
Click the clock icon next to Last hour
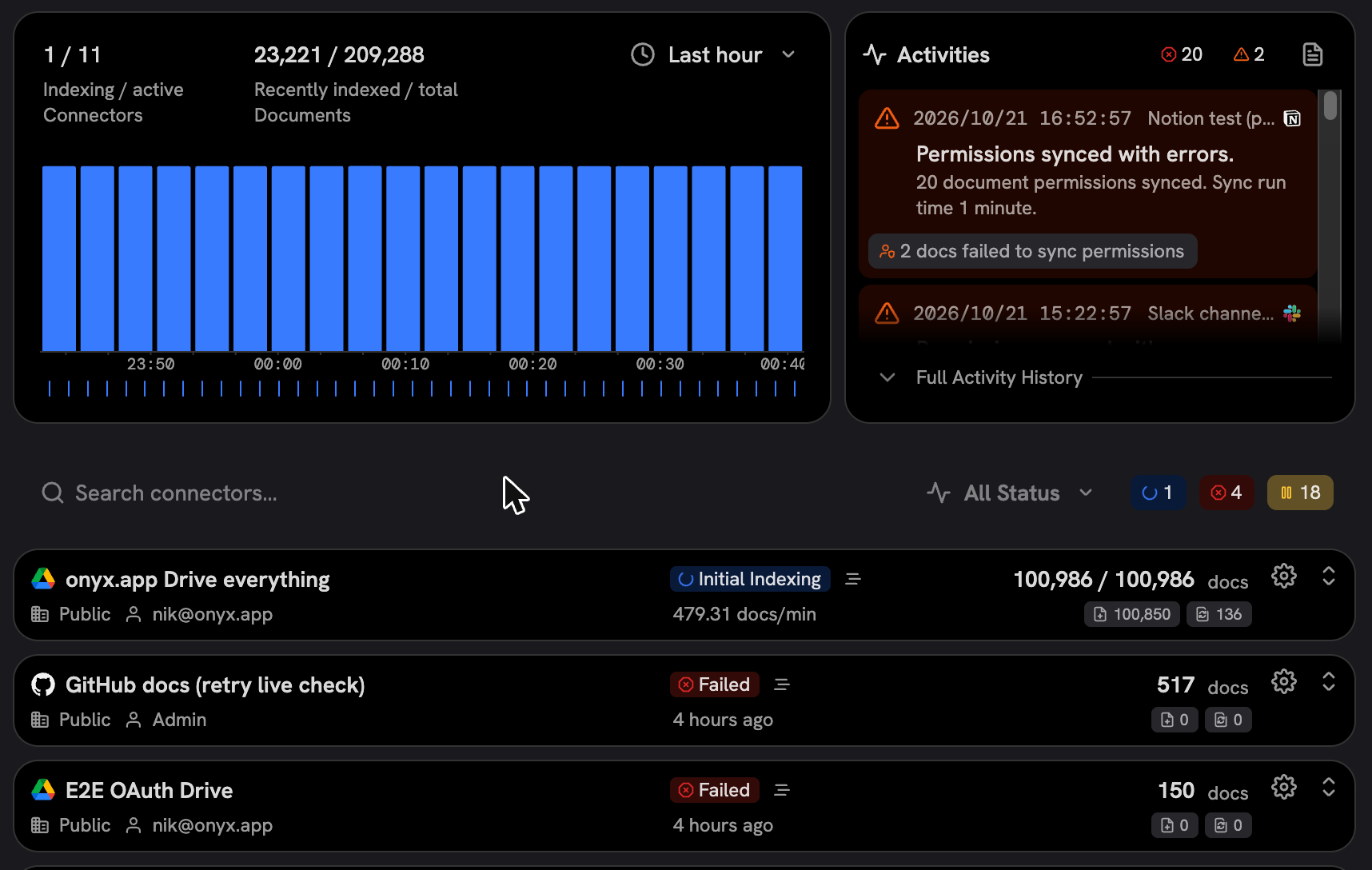(643, 55)
